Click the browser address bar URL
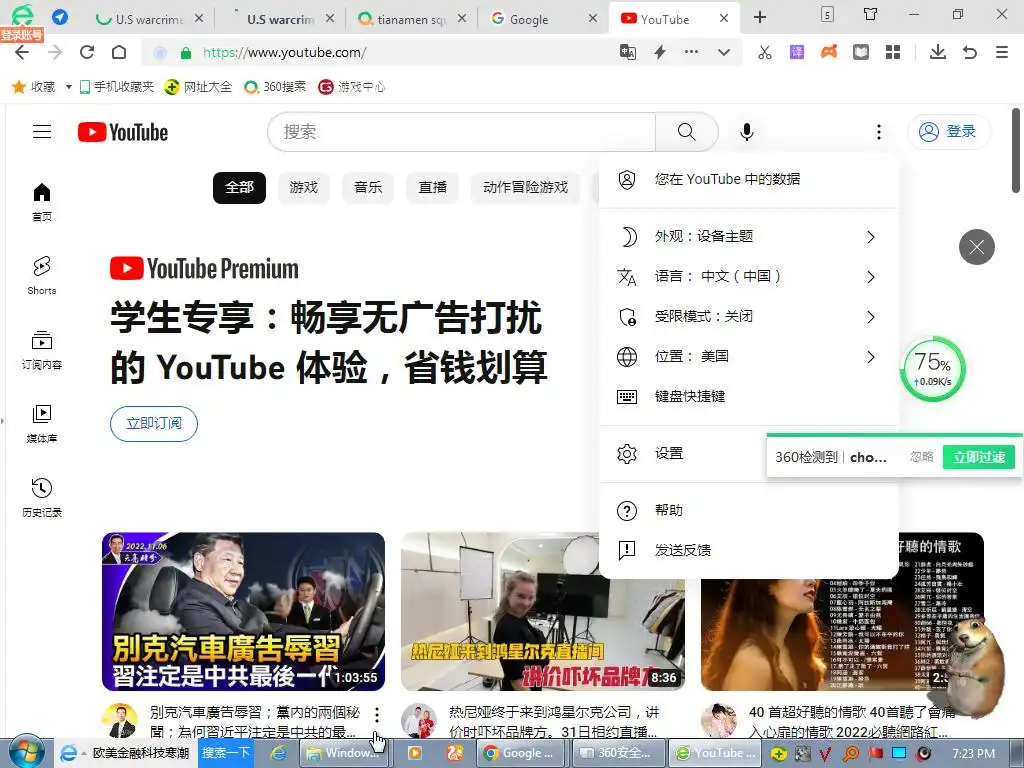The height and width of the screenshot is (768, 1024). 284,52
